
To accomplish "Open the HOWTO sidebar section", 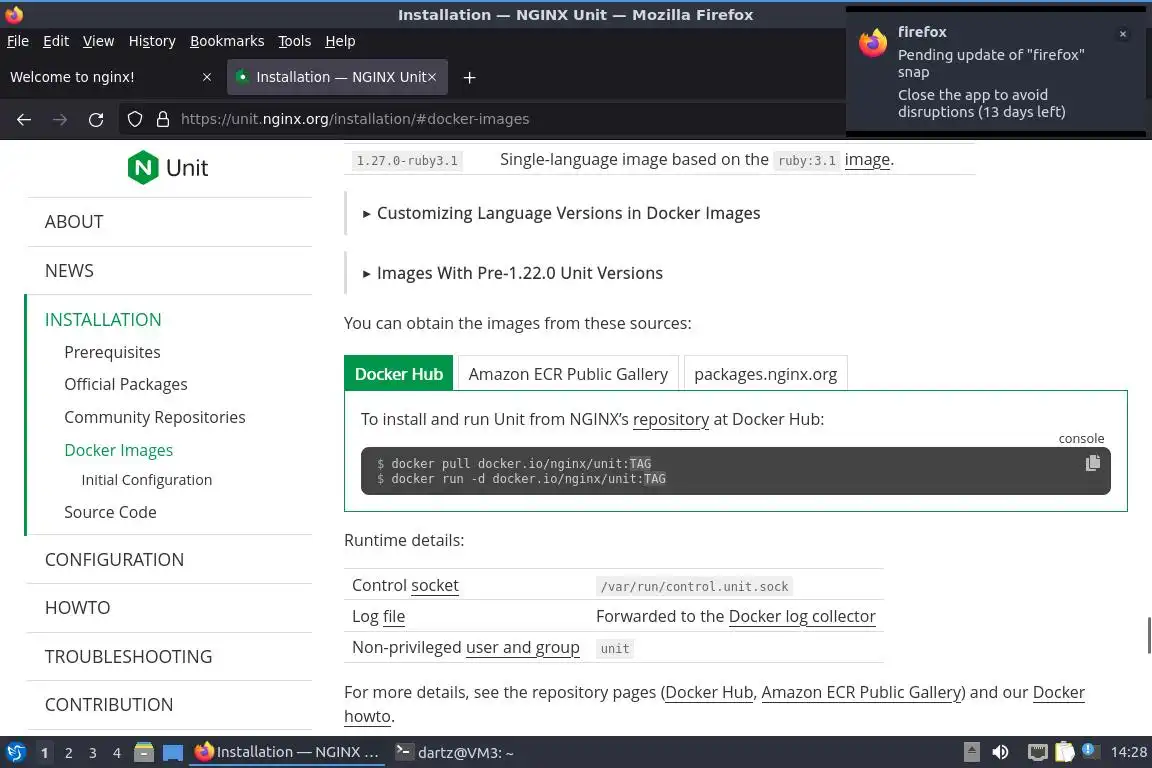I will point(77,608).
